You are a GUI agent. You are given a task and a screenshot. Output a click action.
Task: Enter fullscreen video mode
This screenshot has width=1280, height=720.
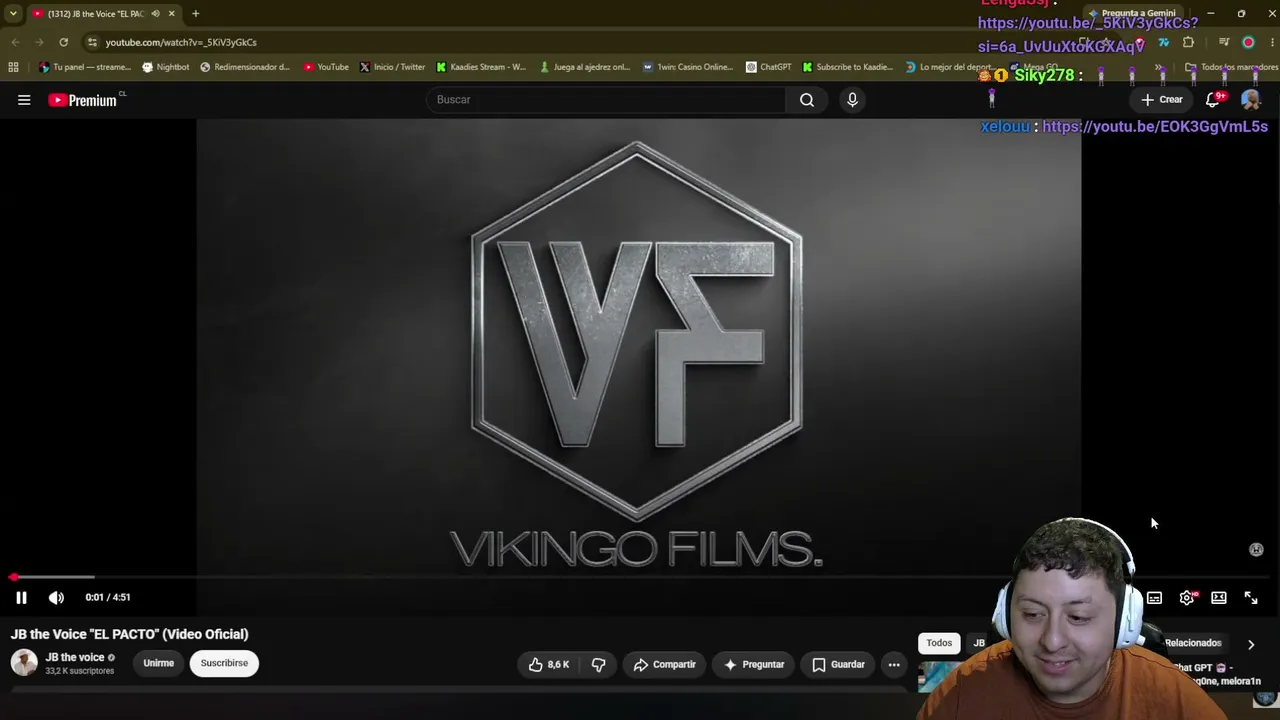[x=1251, y=598]
